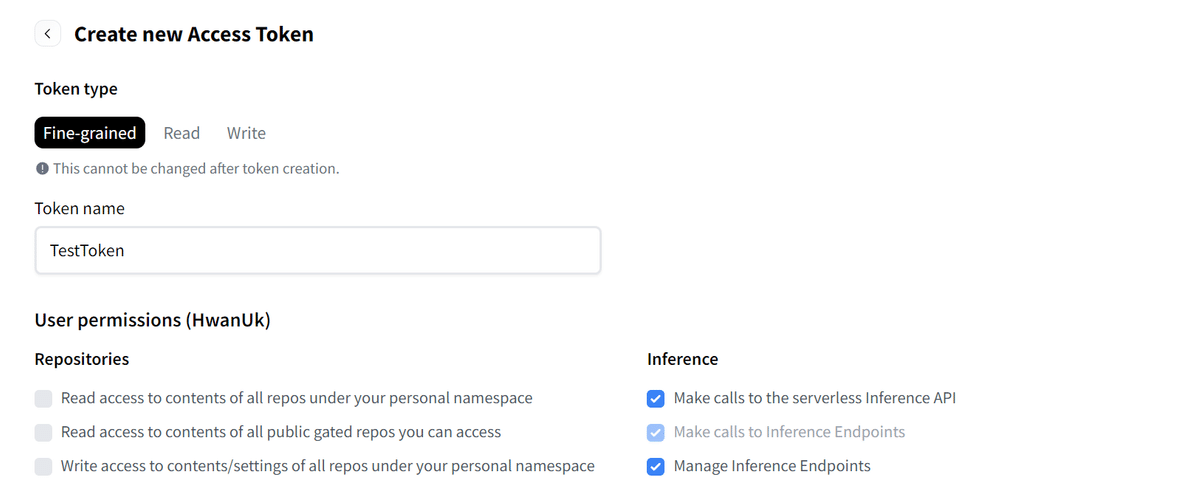The width and height of the screenshot is (1200, 483).
Task: Switch token type to Read
Action: click(x=182, y=133)
